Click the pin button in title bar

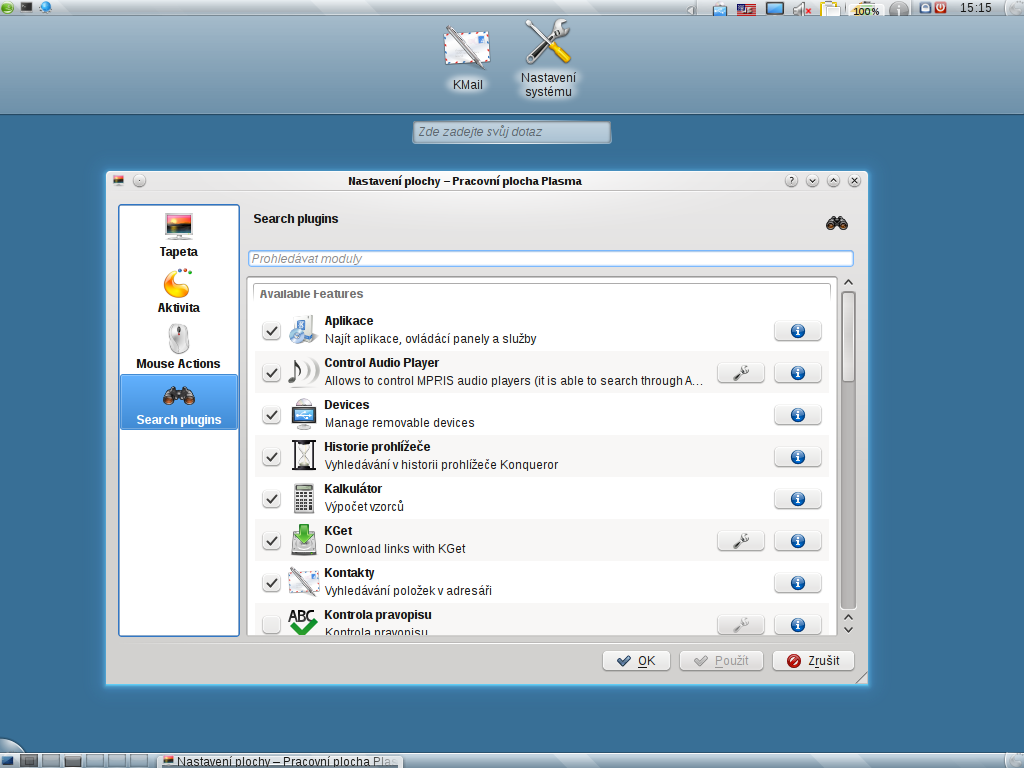coord(139,181)
